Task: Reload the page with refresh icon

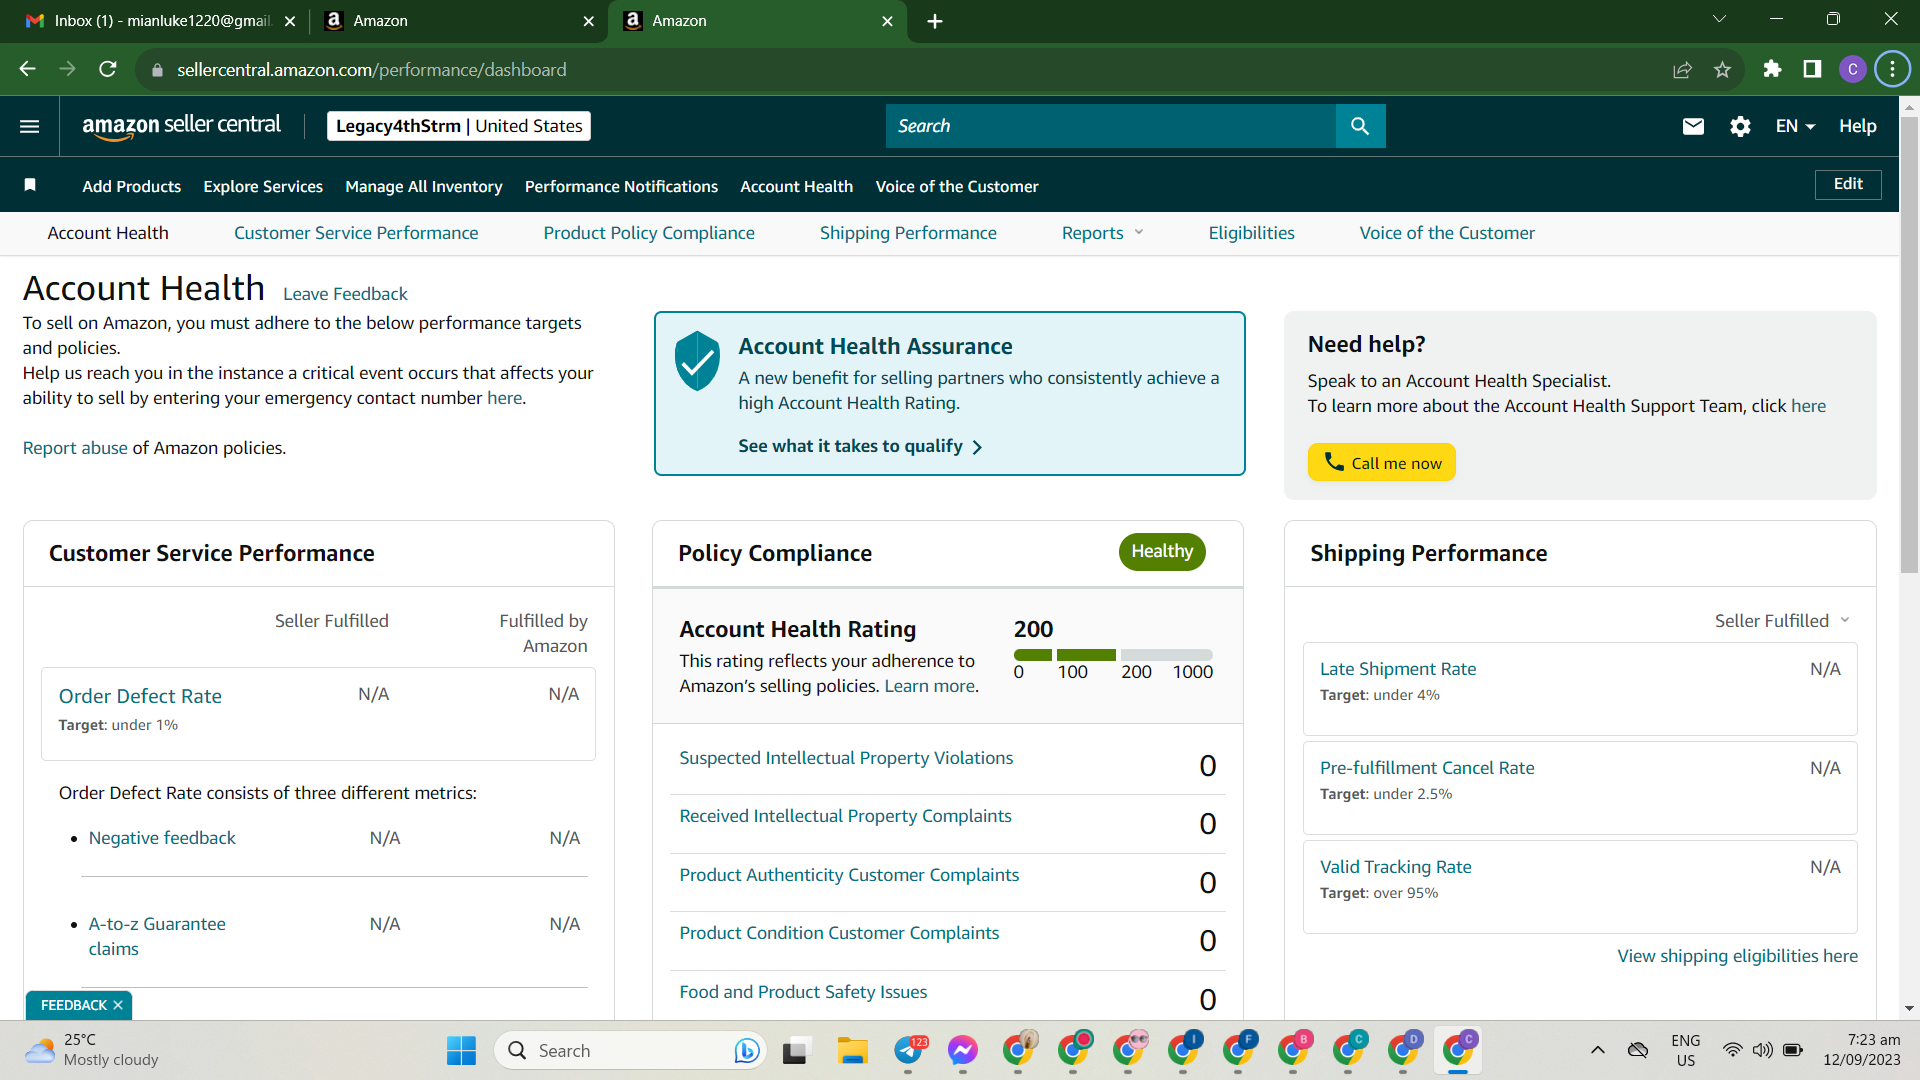Action: (x=108, y=69)
